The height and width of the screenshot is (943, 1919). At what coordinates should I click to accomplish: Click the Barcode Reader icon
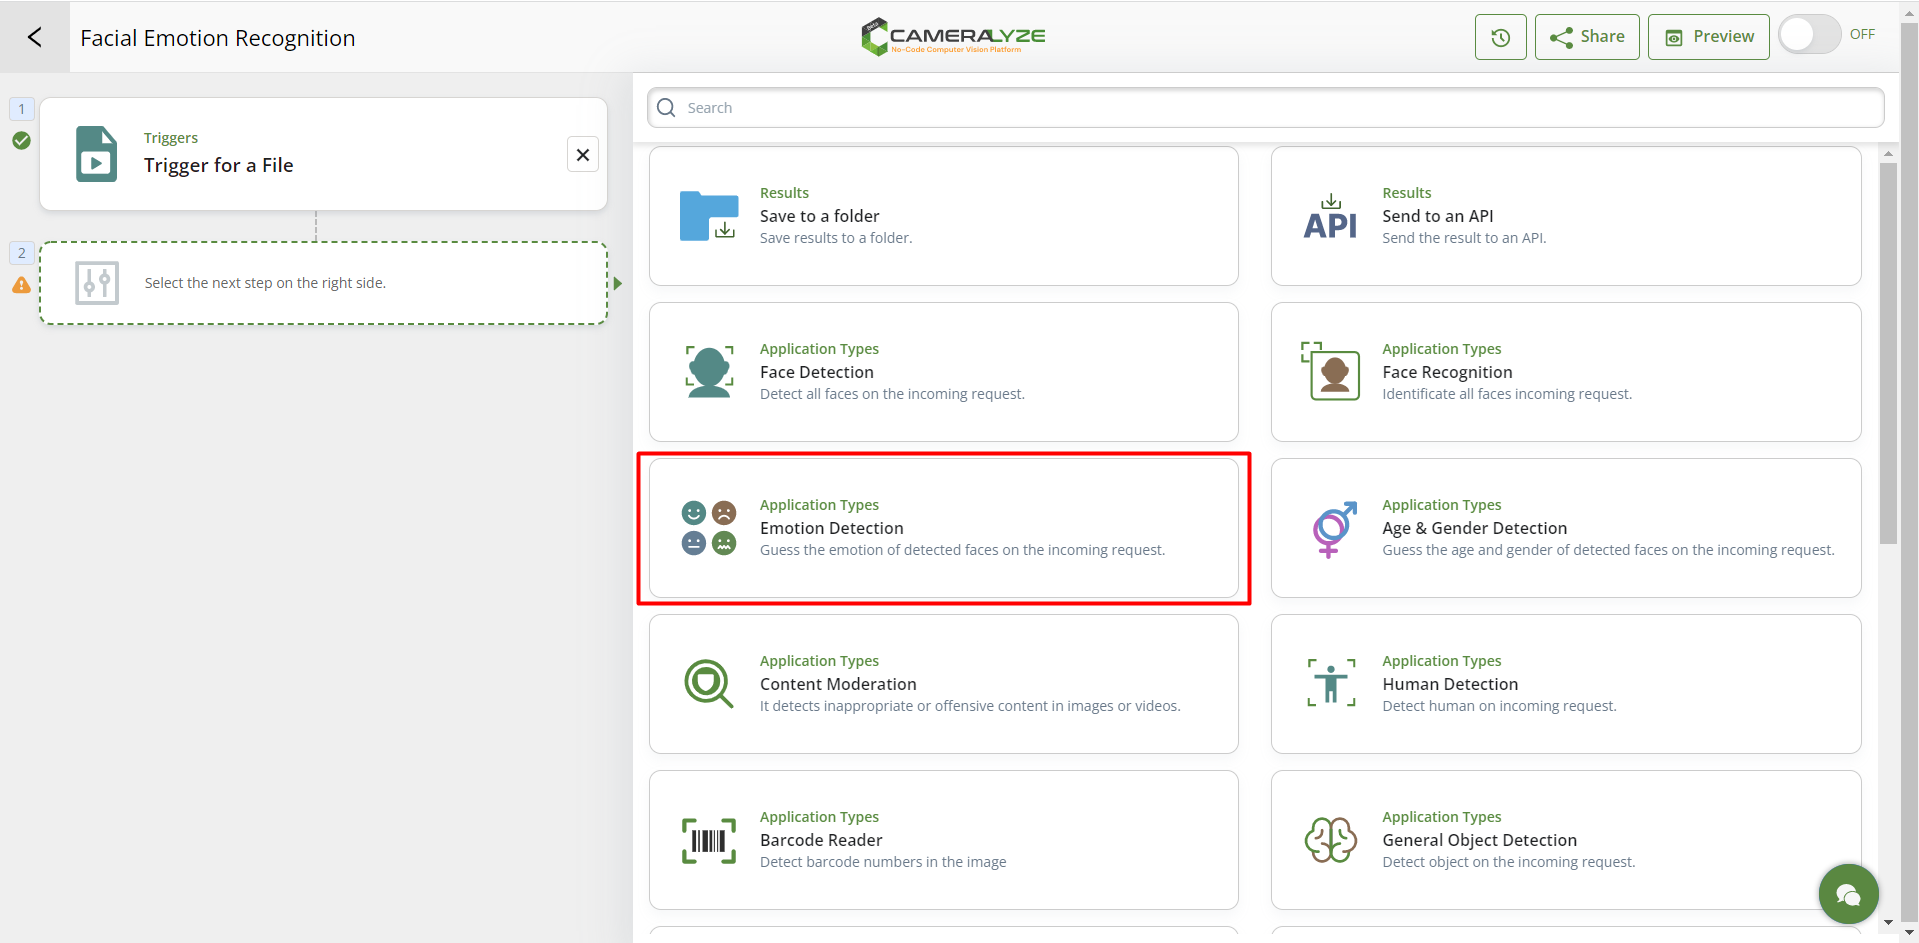click(x=709, y=840)
